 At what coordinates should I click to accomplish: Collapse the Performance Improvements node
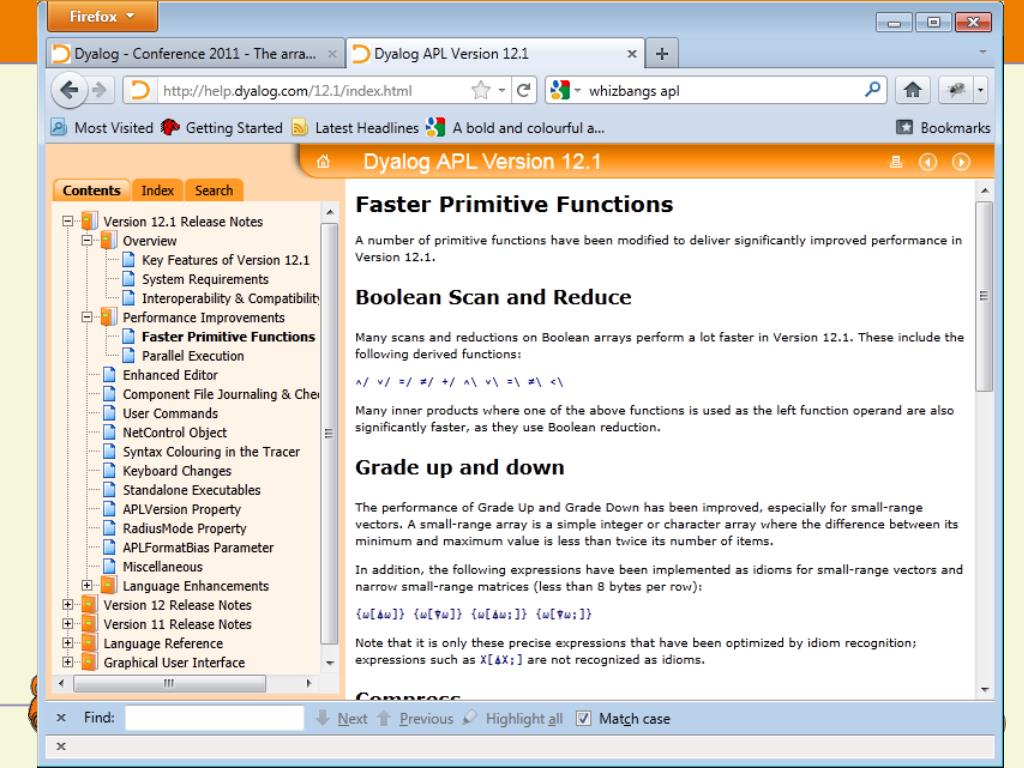pos(87,317)
